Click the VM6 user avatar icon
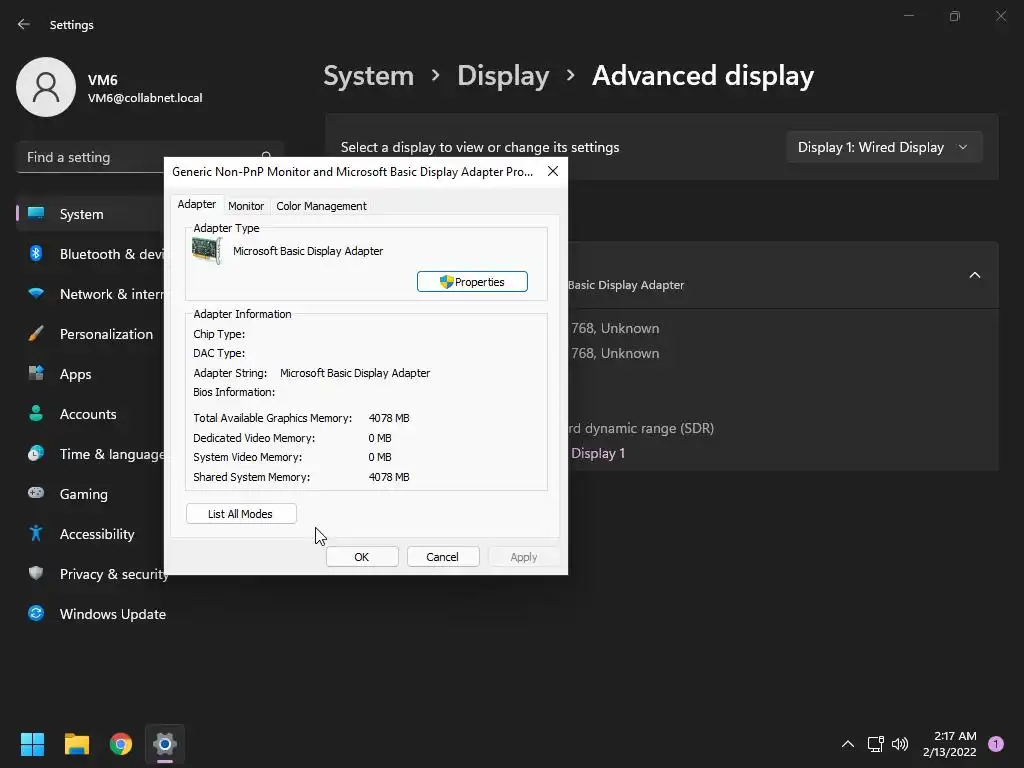 point(46,87)
